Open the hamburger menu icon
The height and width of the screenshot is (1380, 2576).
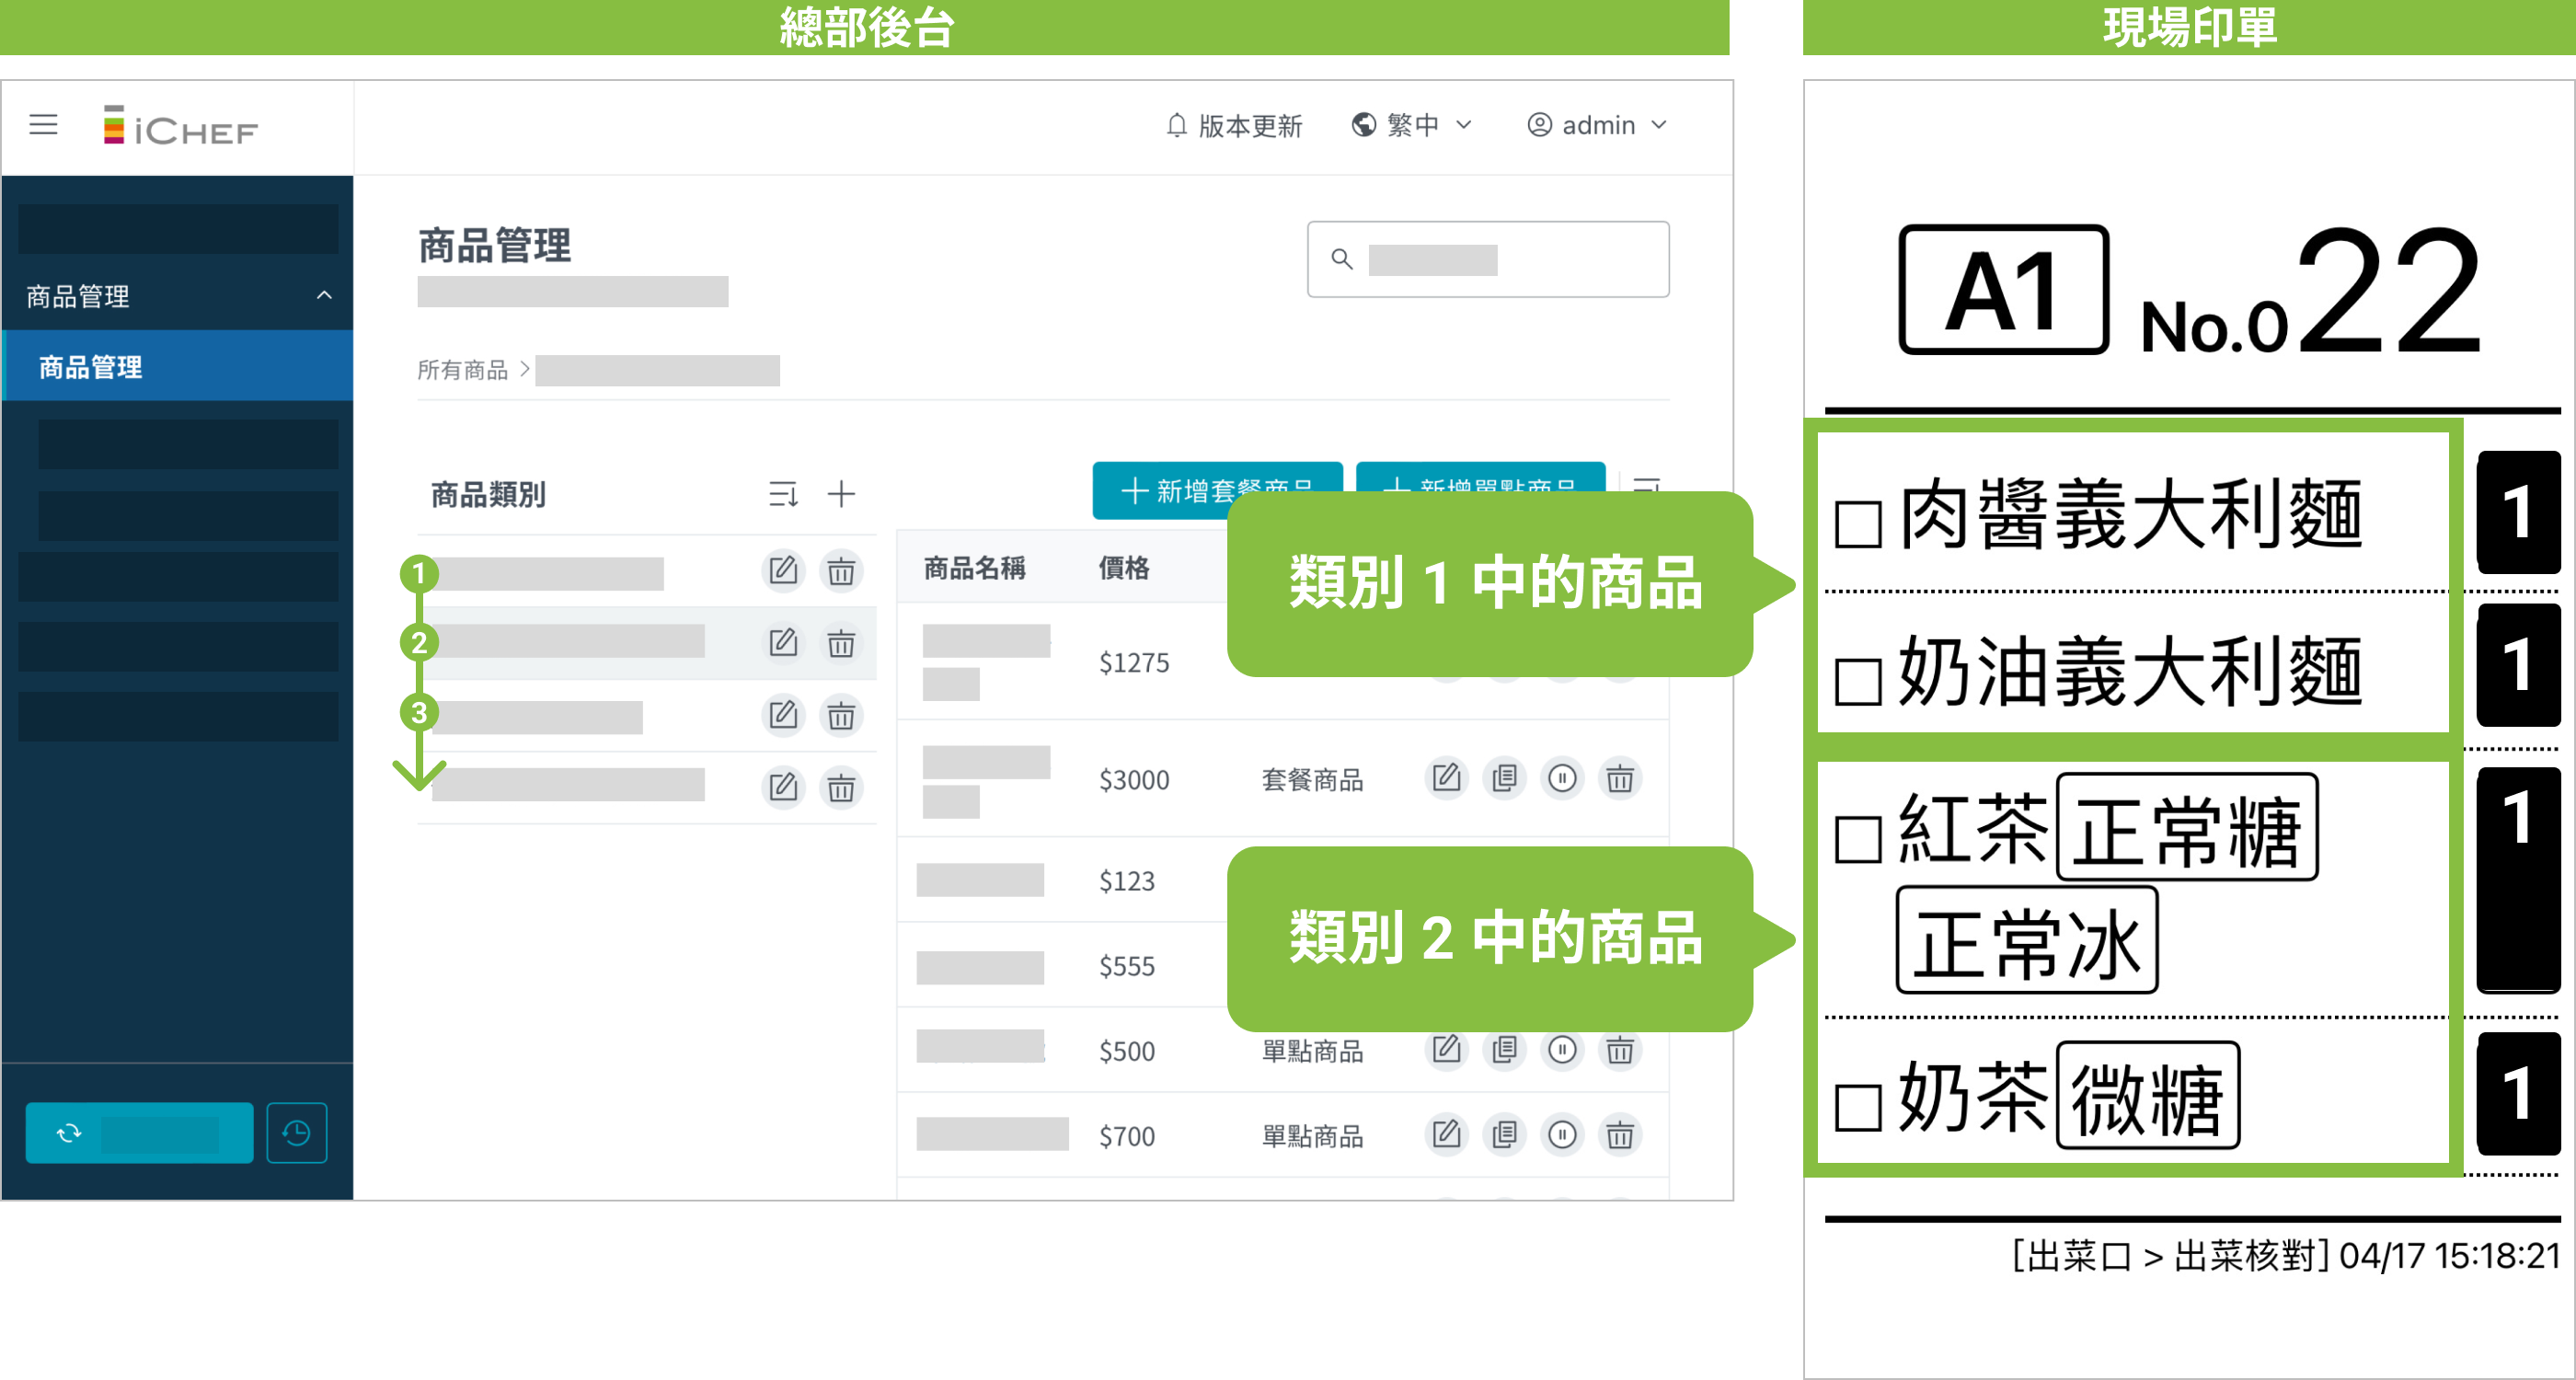tap(43, 125)
